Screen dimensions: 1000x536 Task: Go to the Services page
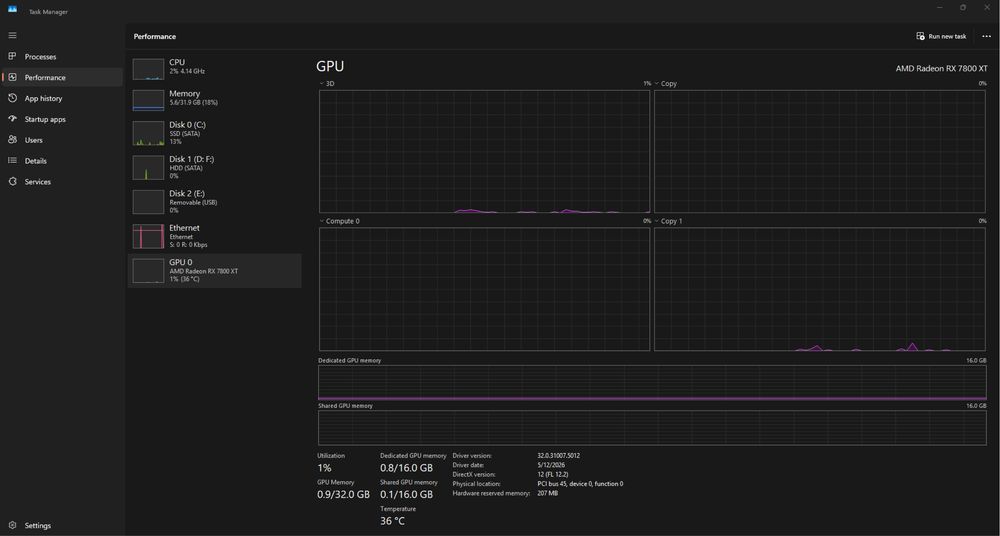coord(62,182)
